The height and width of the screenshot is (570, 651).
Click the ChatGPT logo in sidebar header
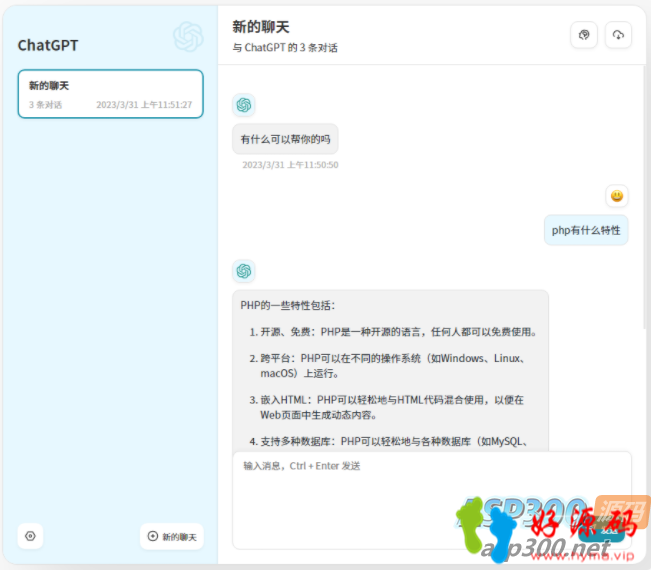pos(188,37)
